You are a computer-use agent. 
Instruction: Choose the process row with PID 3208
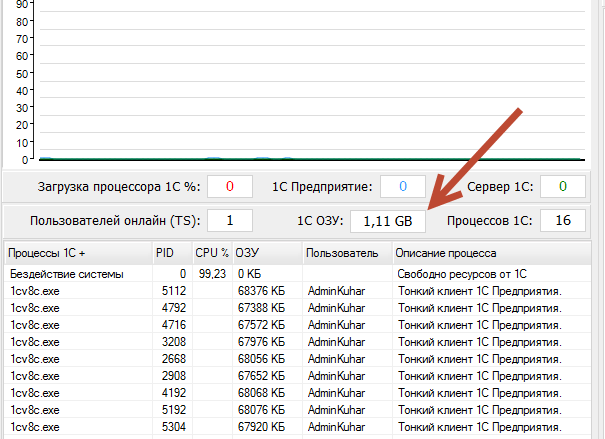36,341
